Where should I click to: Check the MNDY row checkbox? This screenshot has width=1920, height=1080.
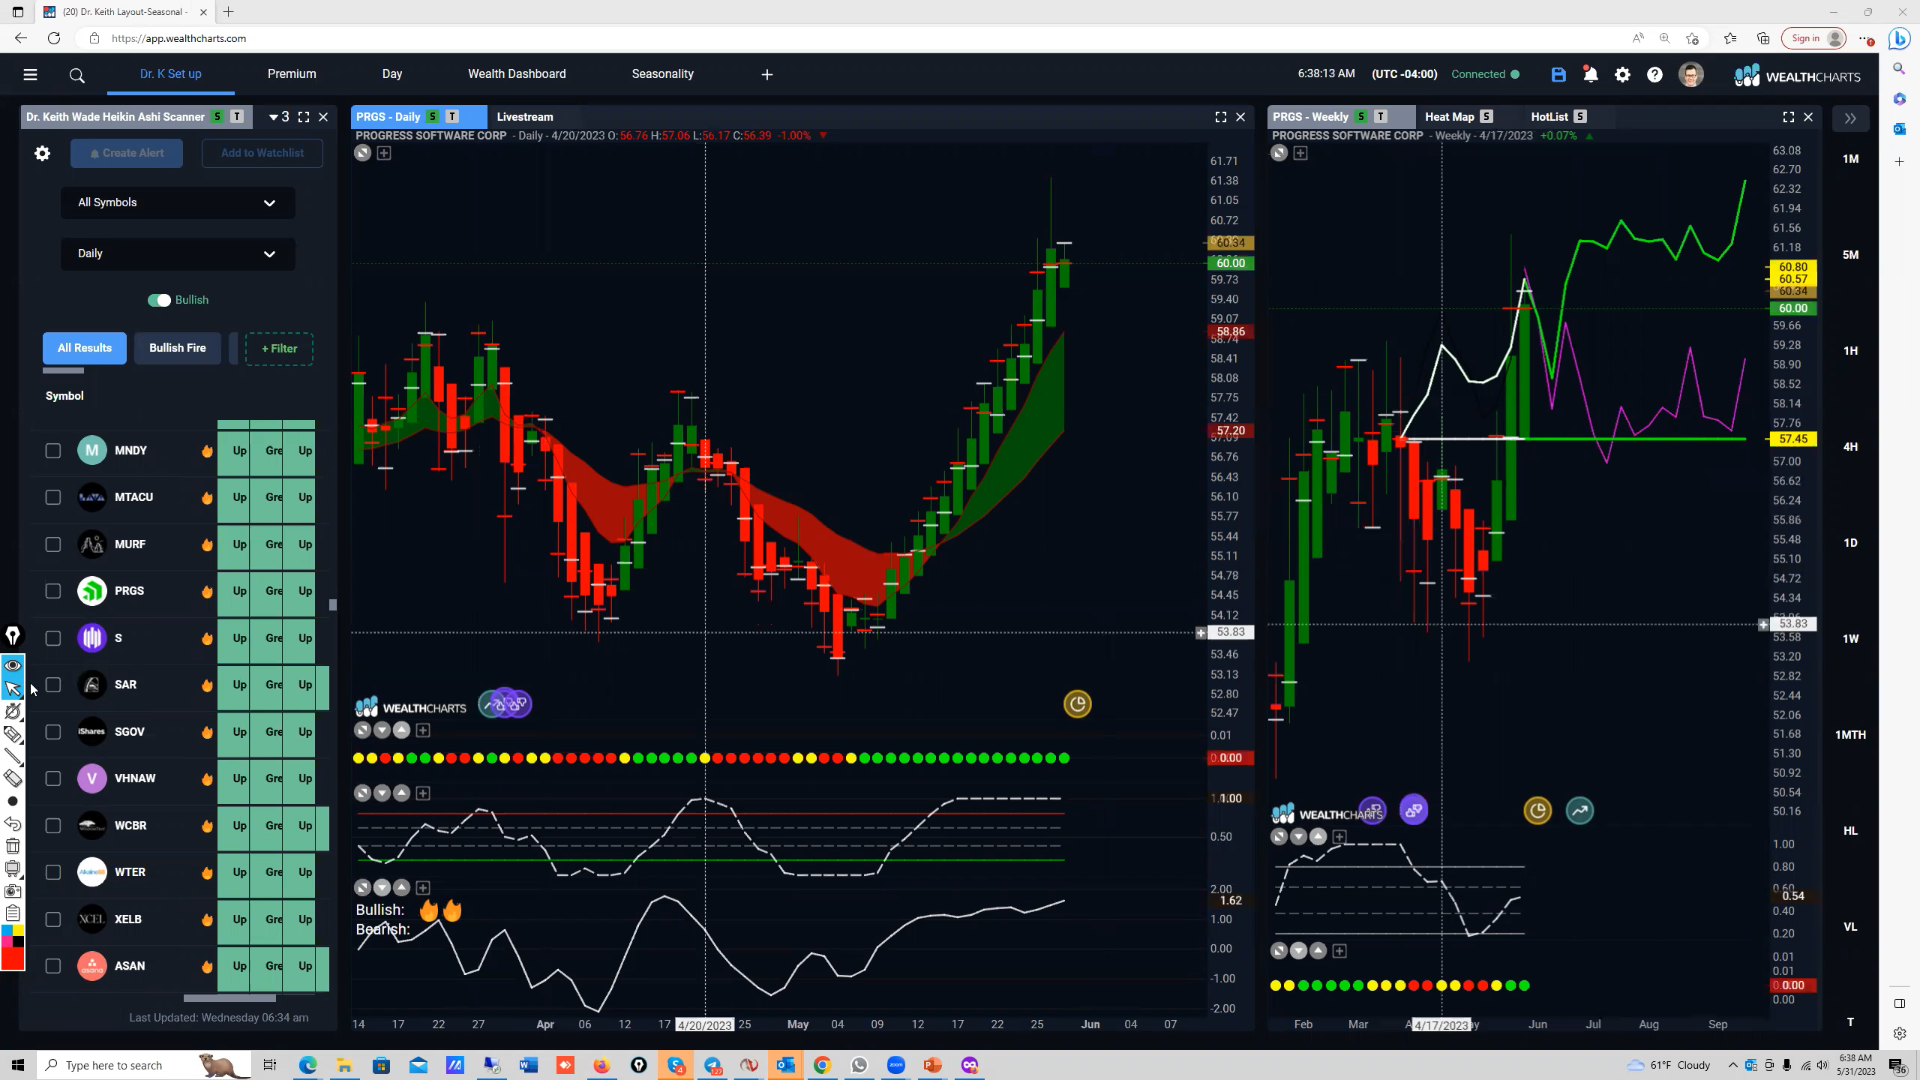(x=53, y=451)
